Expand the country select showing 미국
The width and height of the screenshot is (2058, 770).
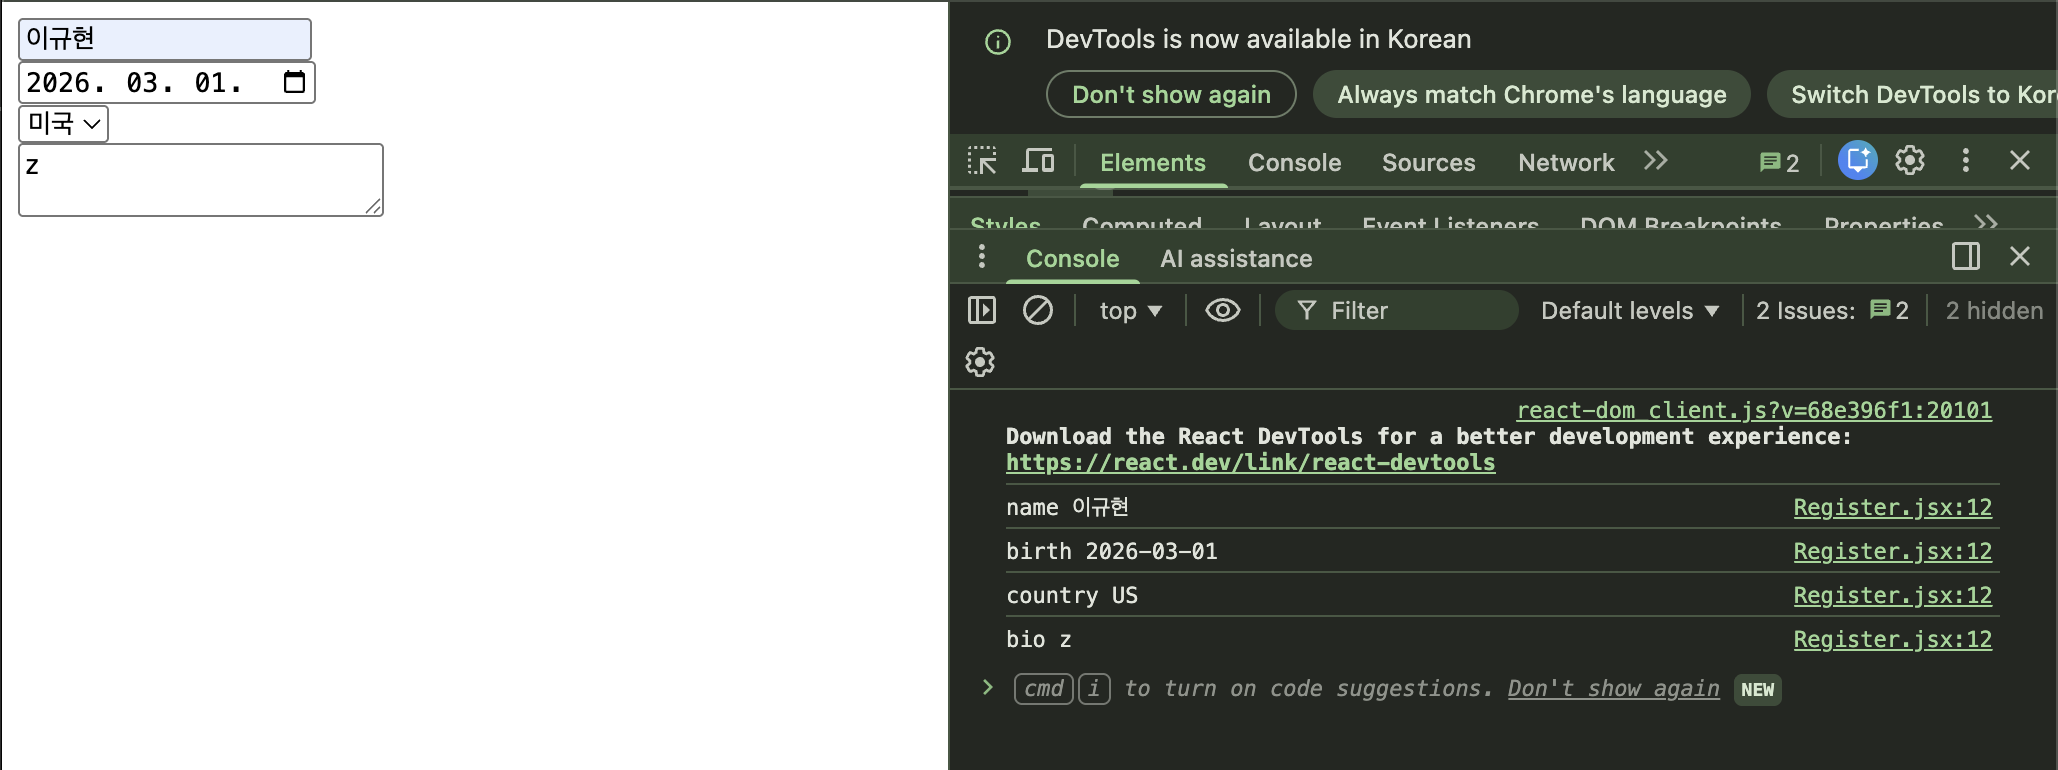click(x=64, y=124)
